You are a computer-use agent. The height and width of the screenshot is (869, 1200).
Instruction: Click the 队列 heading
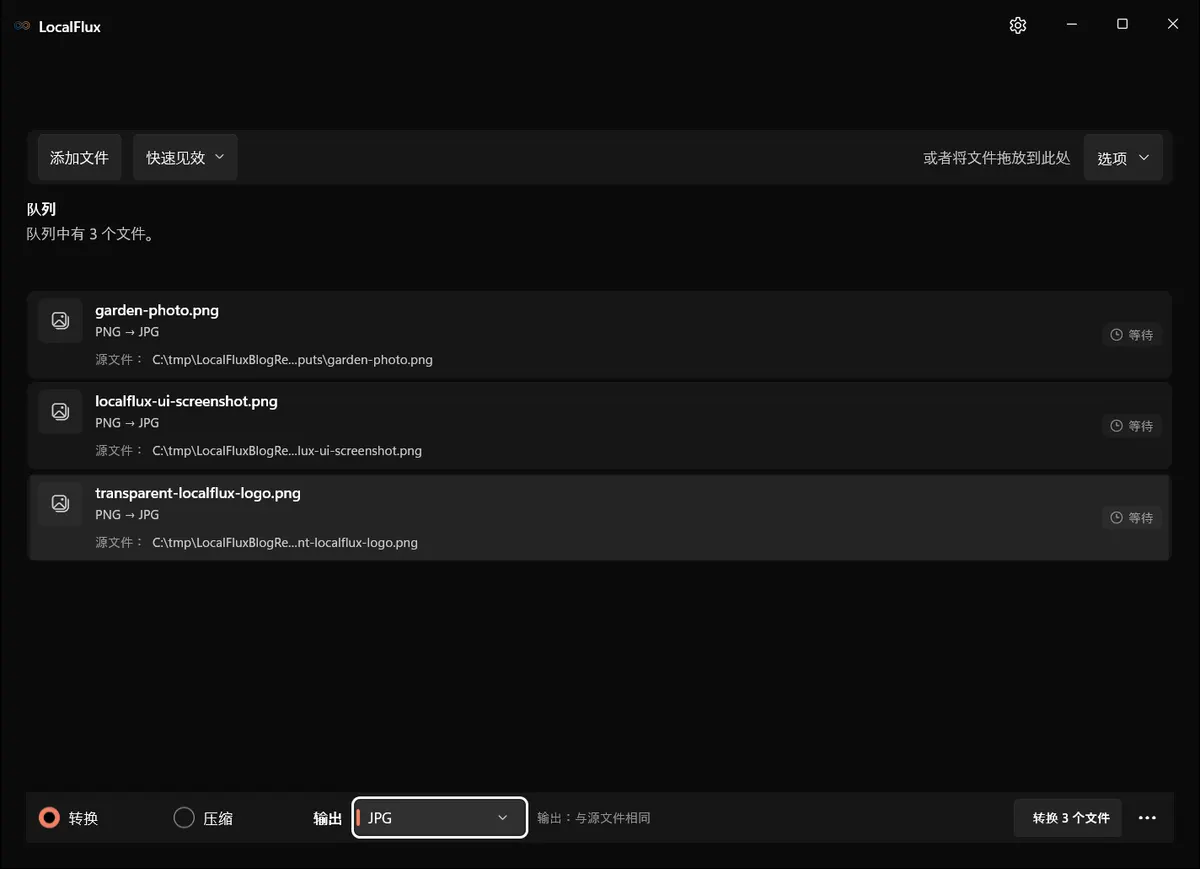coord(41,209)
